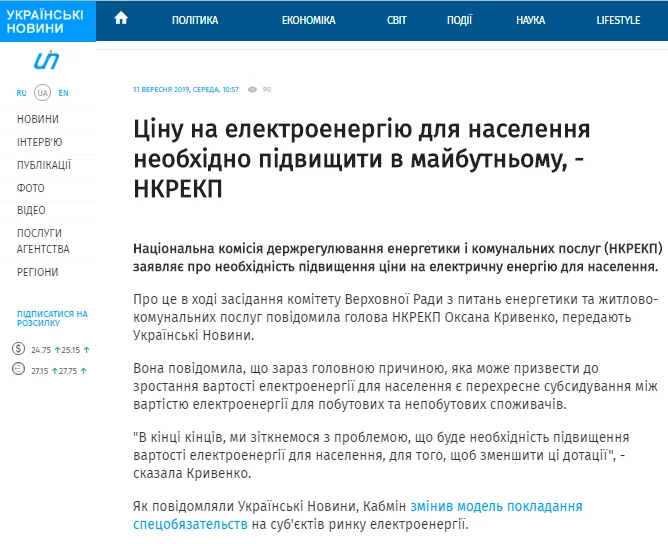Click euro rate value 27.75
The image size is (668, 544).
pyautogui.click(x=68, y=371)
